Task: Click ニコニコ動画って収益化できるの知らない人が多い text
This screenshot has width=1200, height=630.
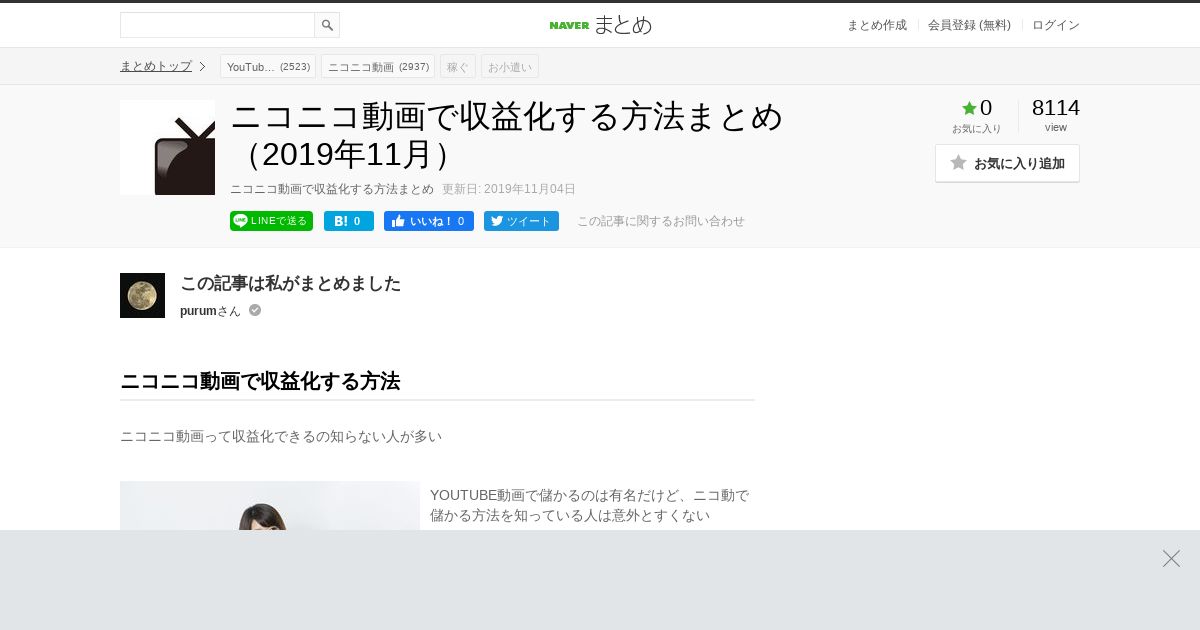Action: pos(281,436)
